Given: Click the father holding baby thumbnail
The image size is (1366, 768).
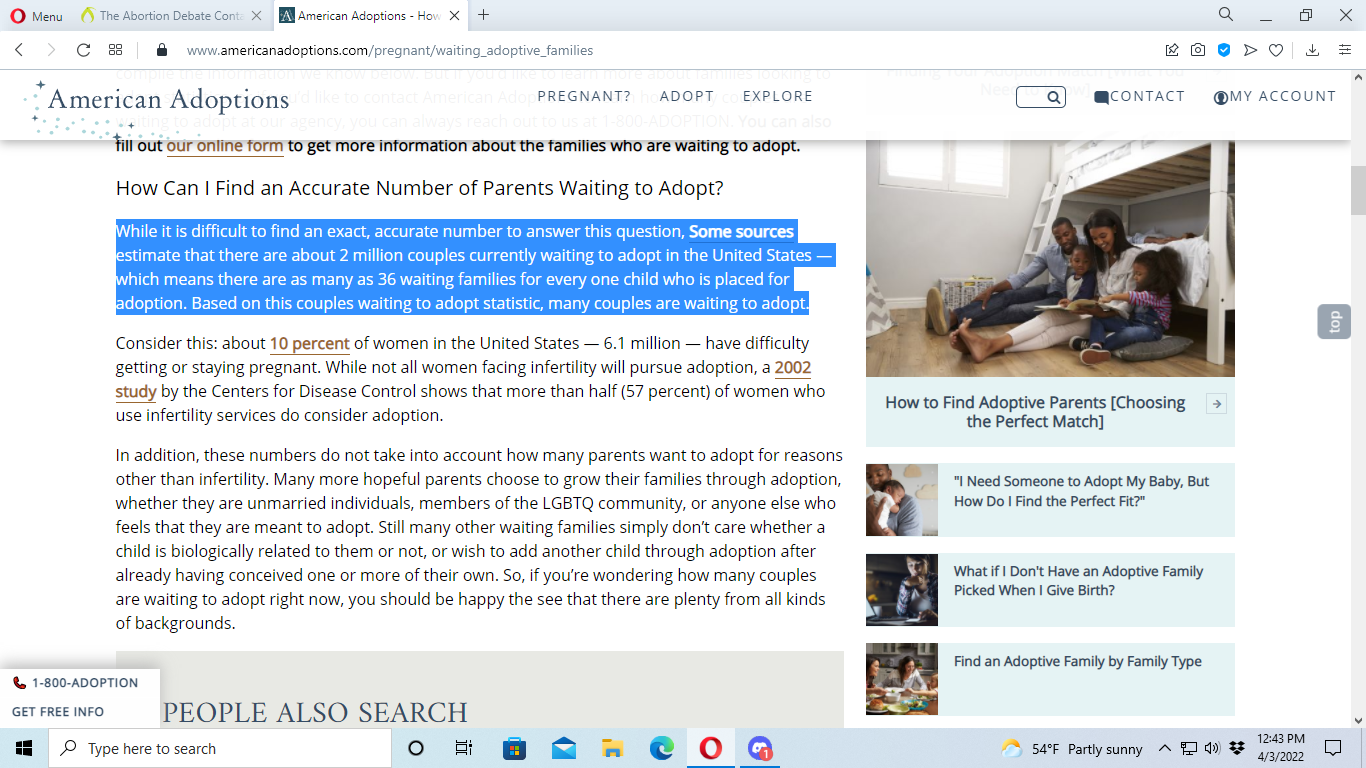Looking at the screenshot, I should (x=902, y=500).
